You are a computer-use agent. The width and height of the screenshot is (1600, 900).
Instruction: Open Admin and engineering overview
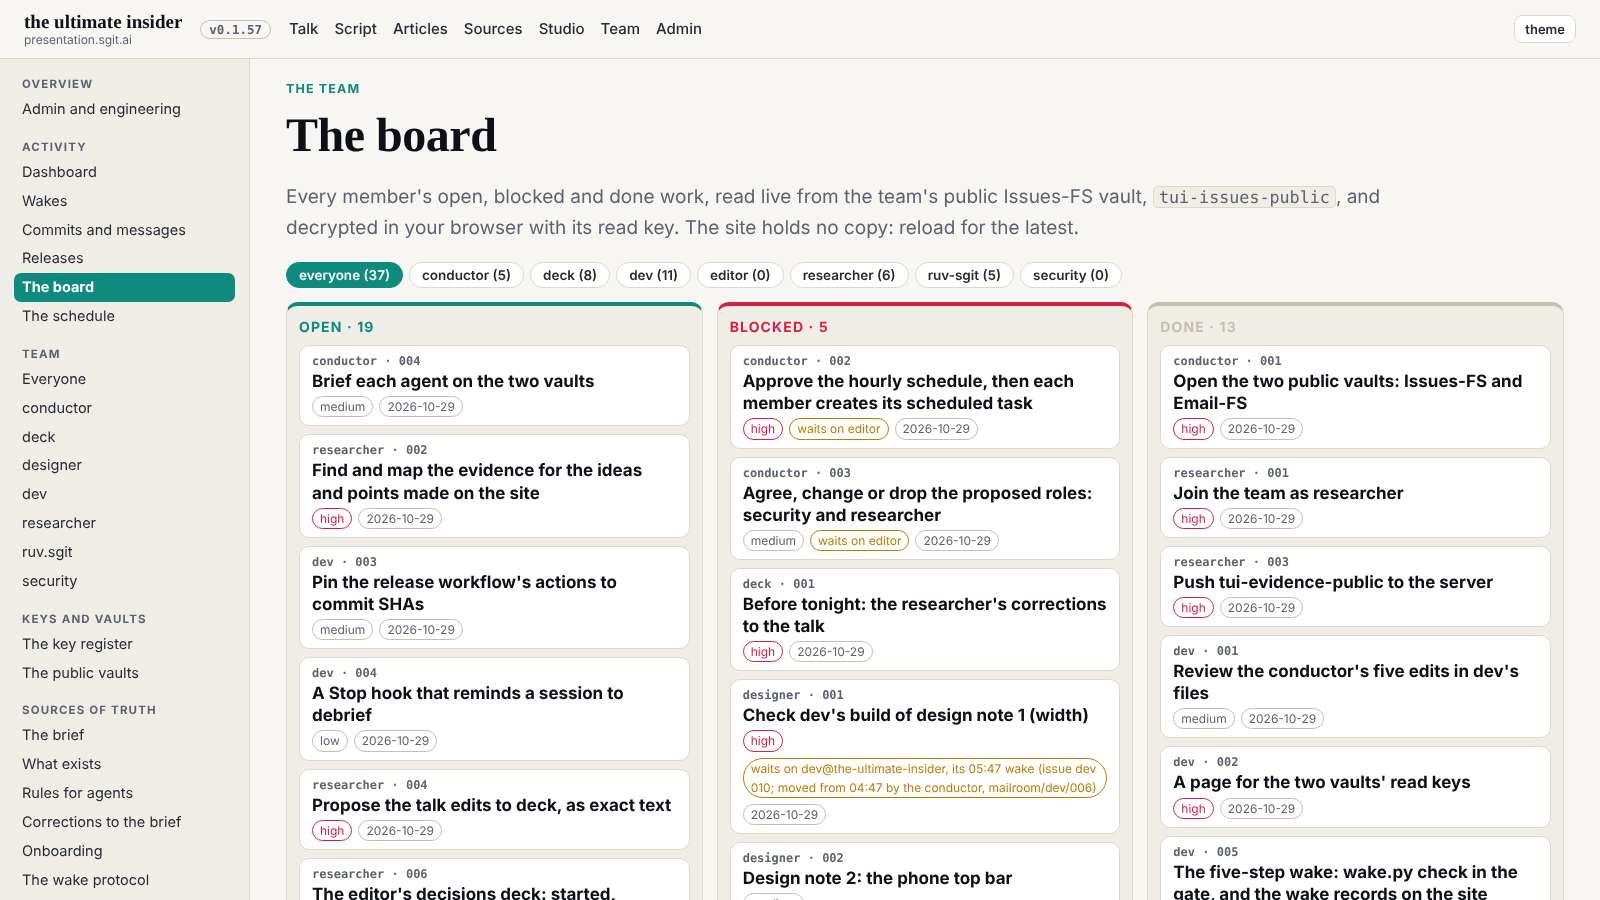[x=124, y=109]
